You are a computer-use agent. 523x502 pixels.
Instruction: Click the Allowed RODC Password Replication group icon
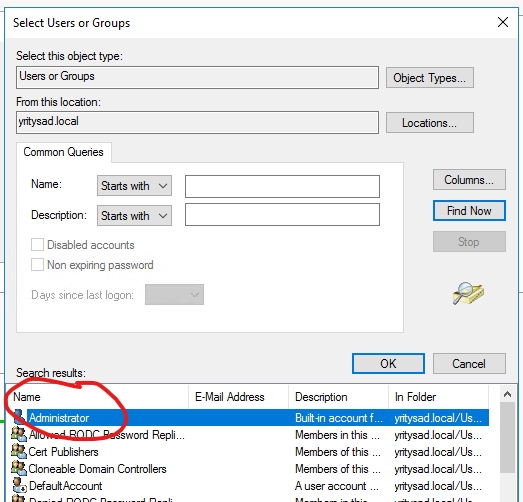(19, 434)
